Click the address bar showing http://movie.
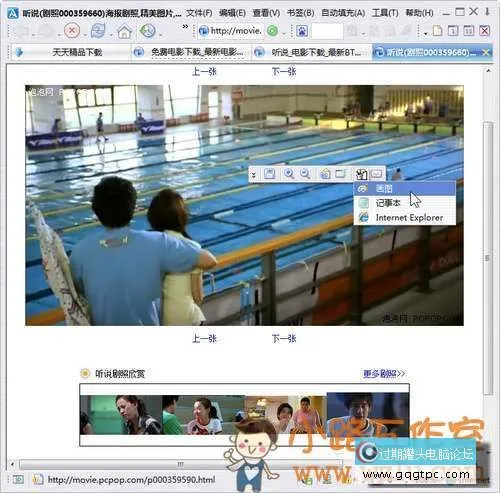The height and width of the screenshot is (493, 500). click(230, 31)
